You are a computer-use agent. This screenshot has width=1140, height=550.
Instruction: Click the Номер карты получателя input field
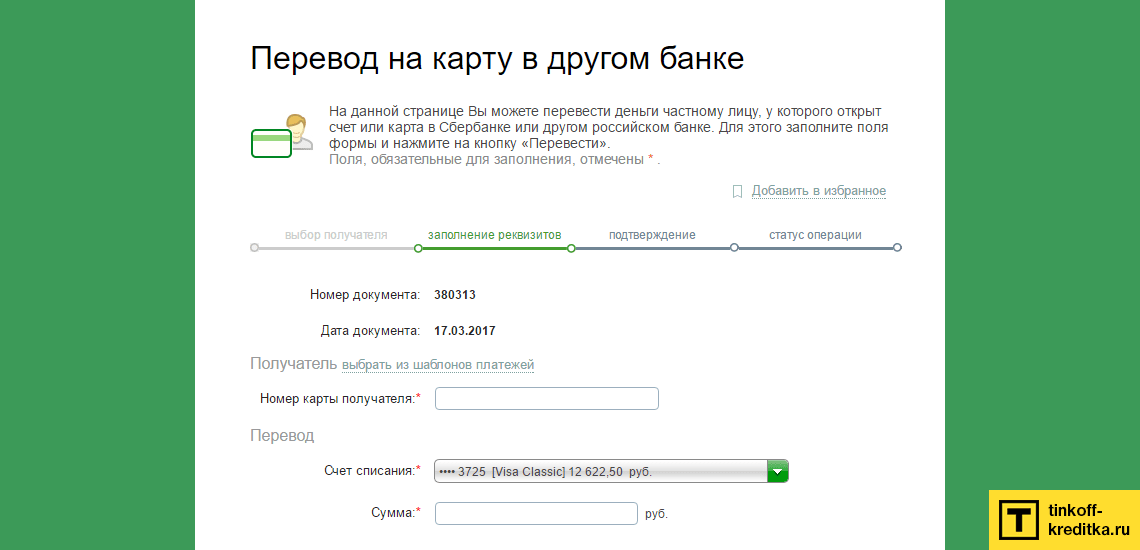[547, 399]
